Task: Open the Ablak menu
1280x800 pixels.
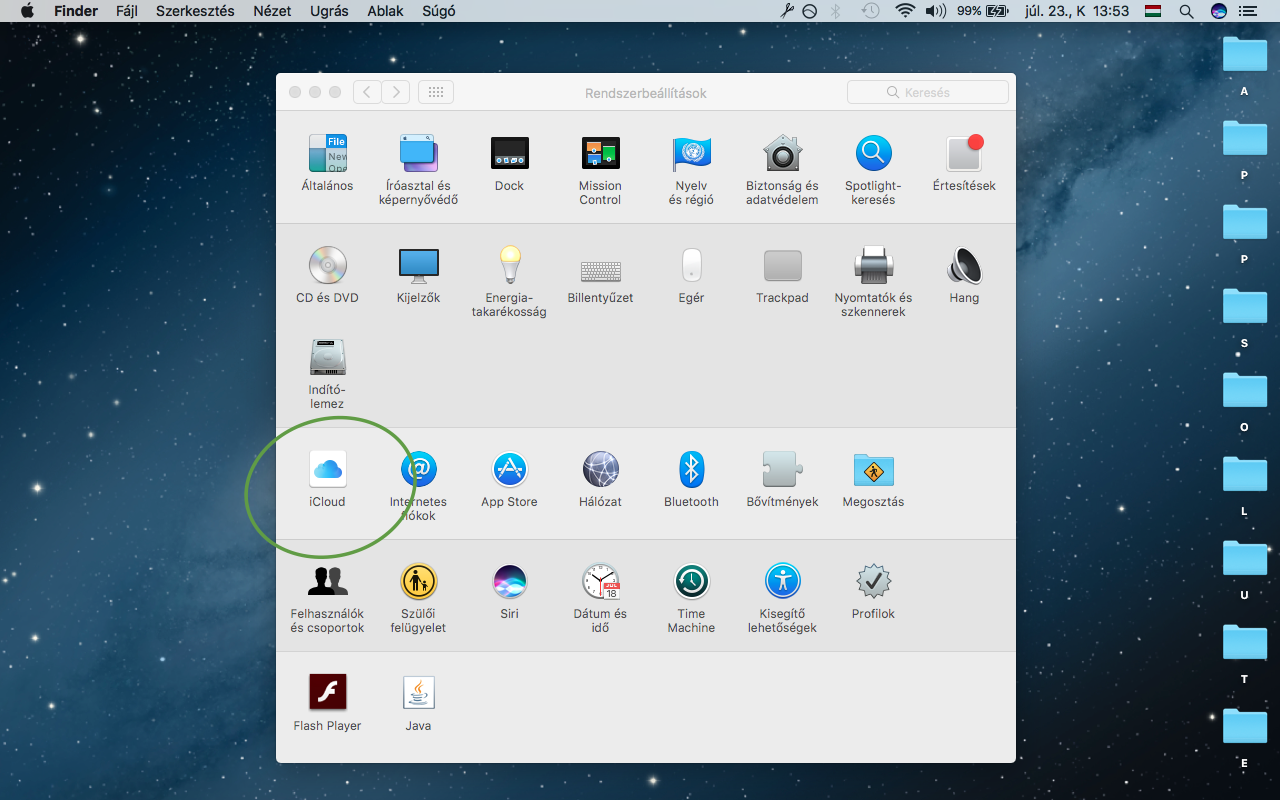Action: [x=385, y=11]
